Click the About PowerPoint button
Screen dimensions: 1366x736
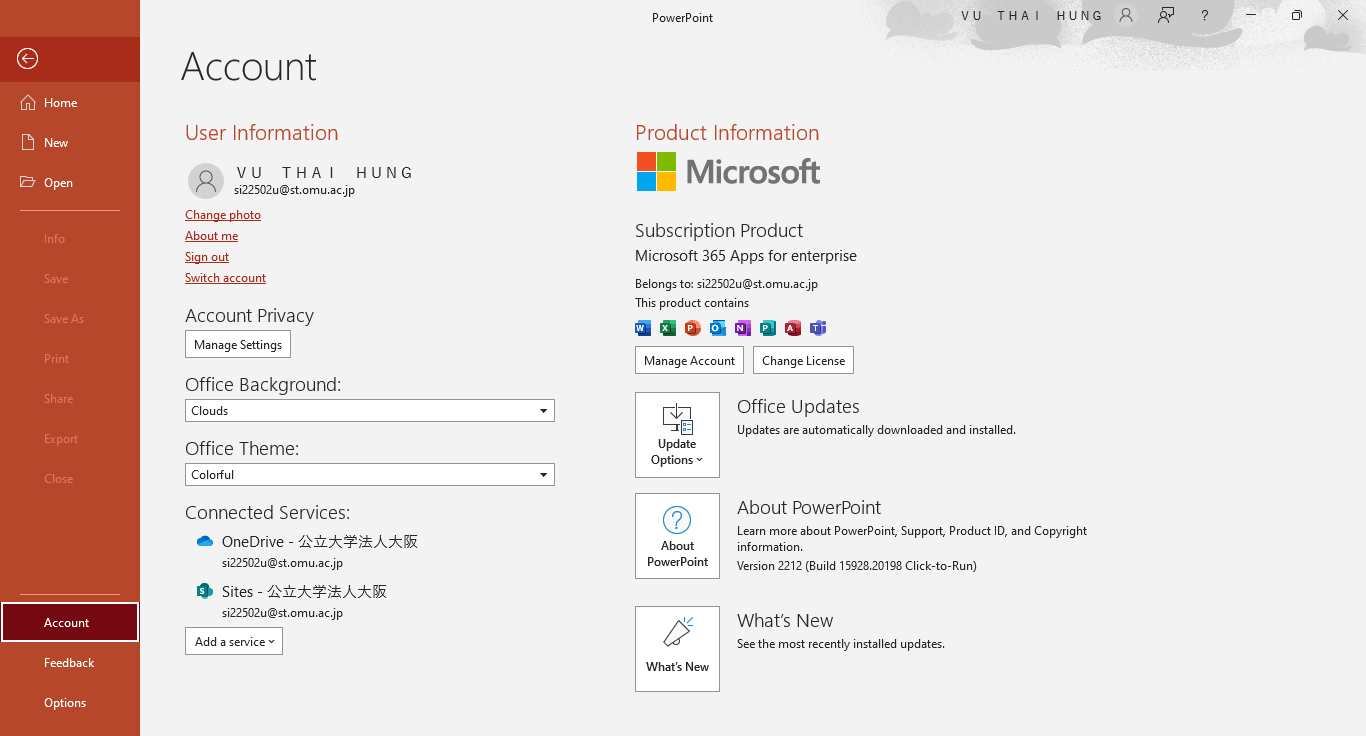pos(677,536)
